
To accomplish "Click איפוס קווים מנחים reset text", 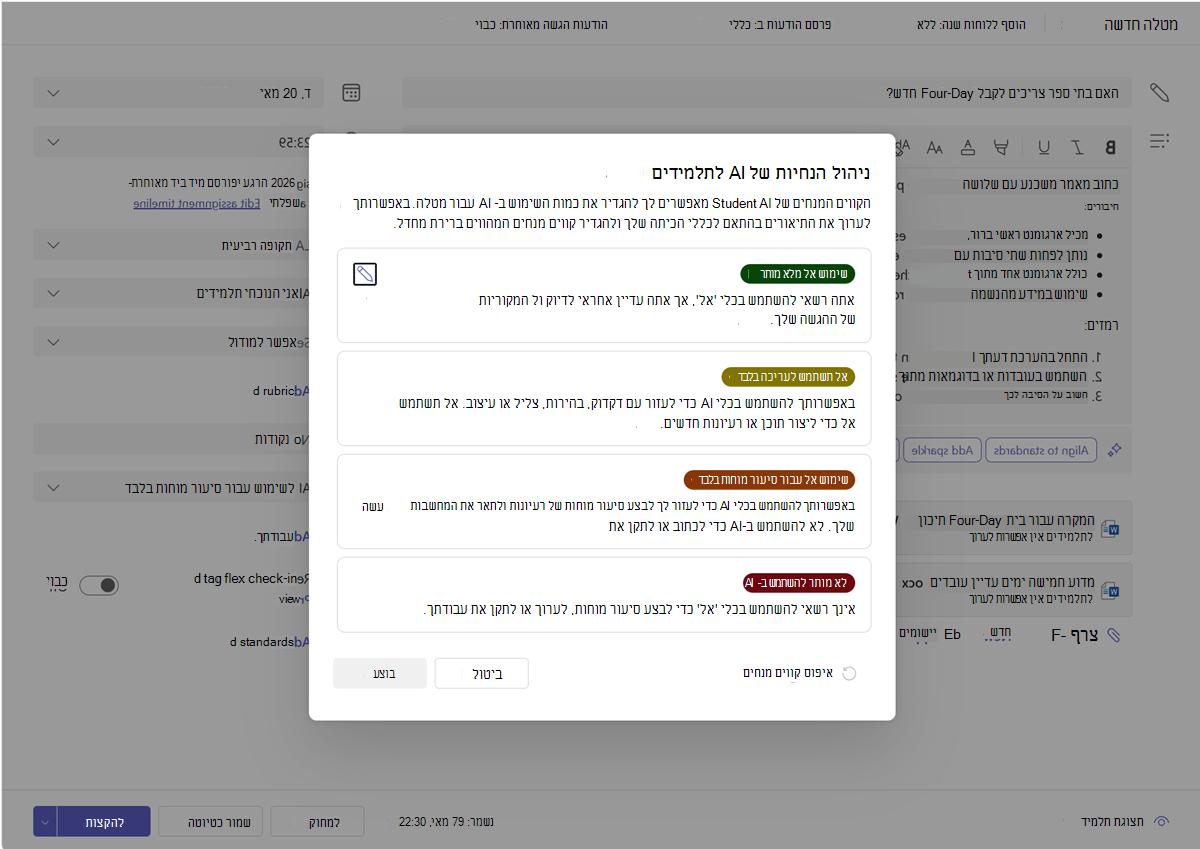I will 788,673.
